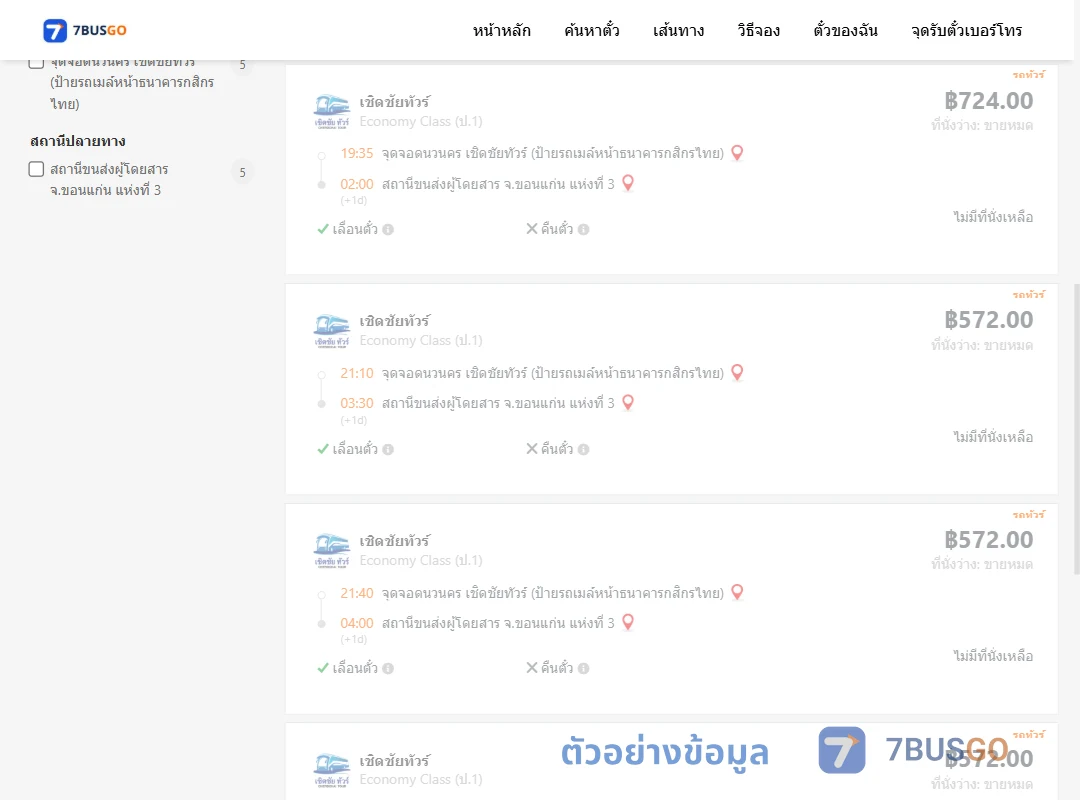Click the bus logo in the bottom partial trip card

pos(332,770)
